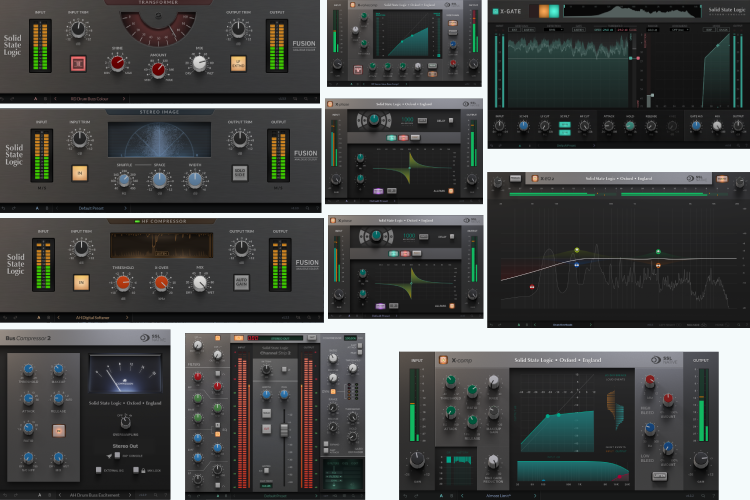Select the red filter band node in X-EQ 2
This screenshot has width=750, height=500.
tap(532, 287)
